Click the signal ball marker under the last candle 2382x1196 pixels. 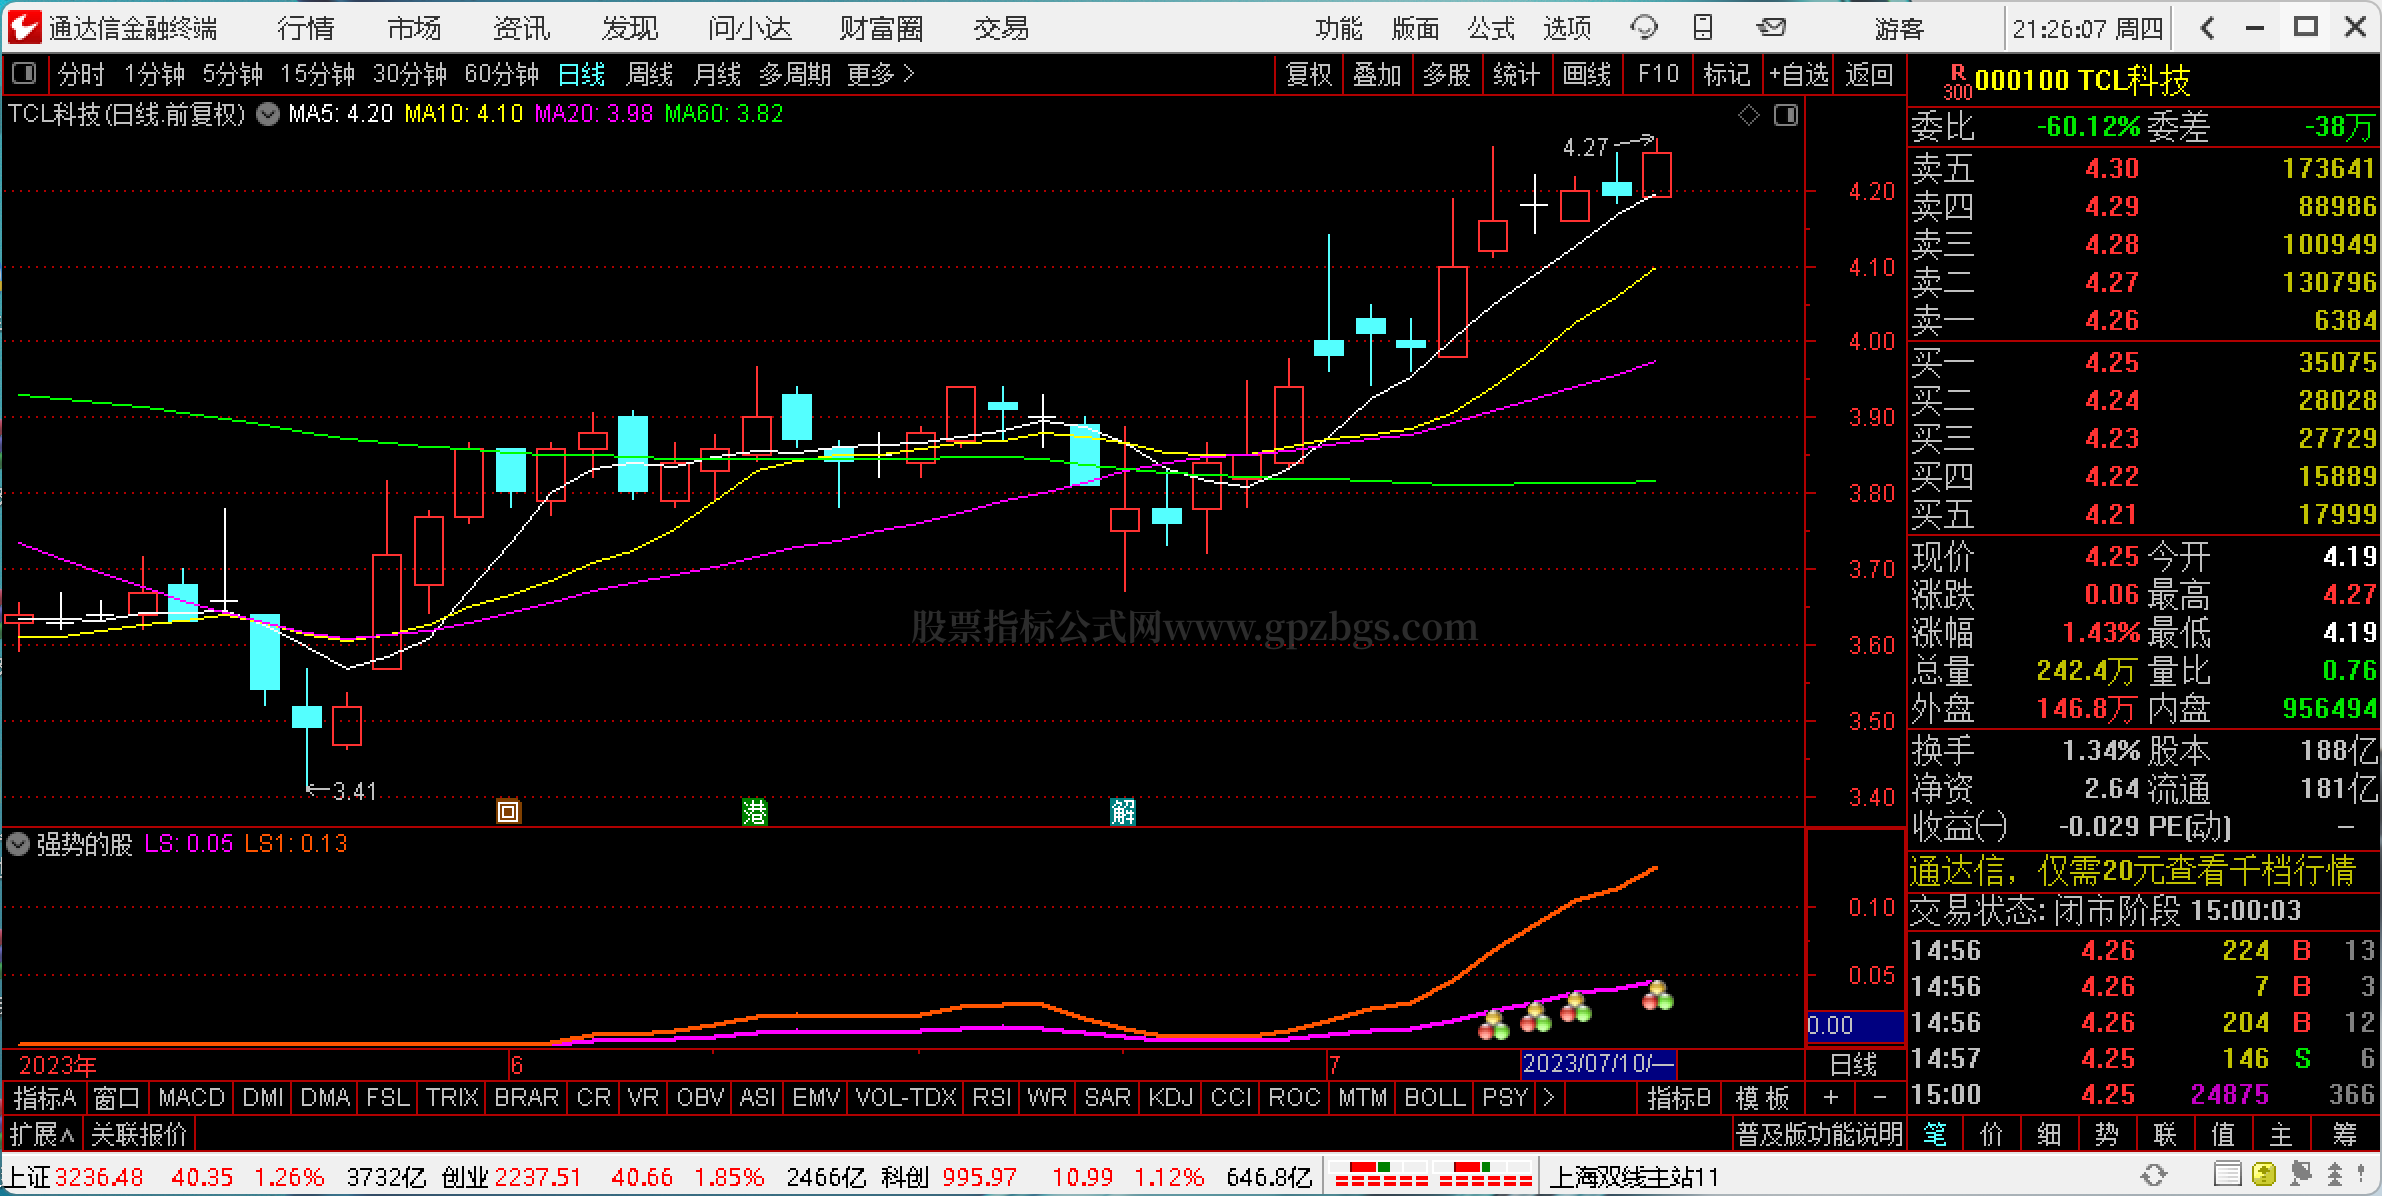click(x=1658, y=995)
